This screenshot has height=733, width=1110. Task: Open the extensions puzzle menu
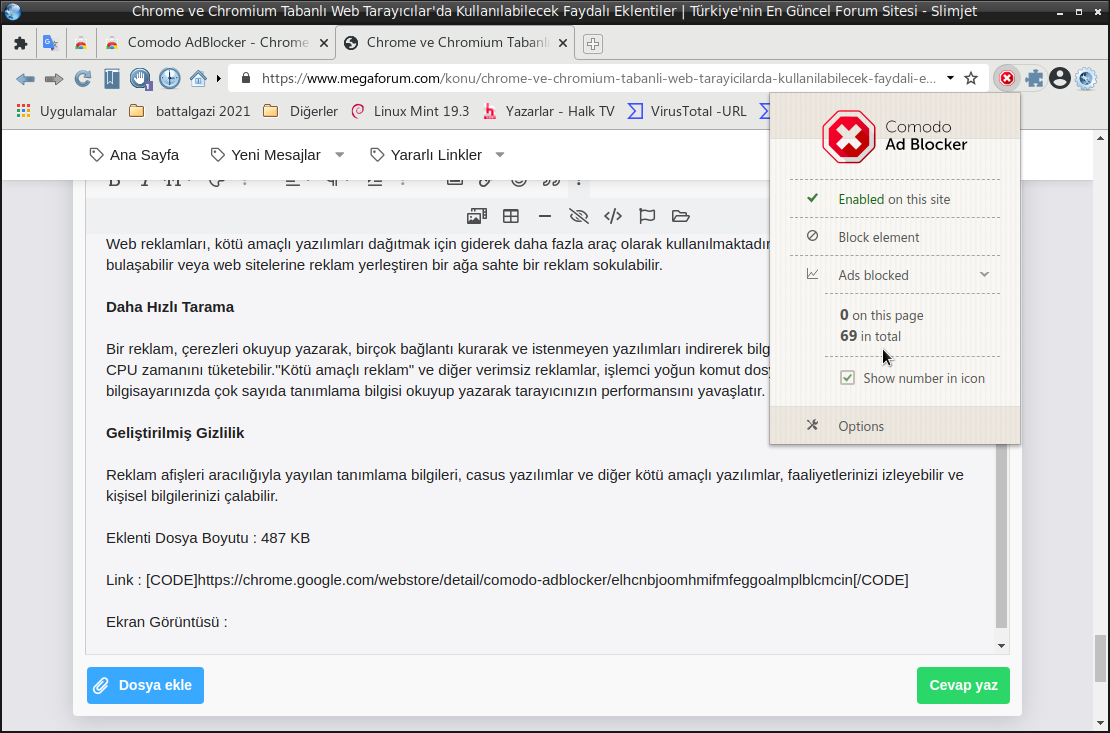[x=1034, y=79]
